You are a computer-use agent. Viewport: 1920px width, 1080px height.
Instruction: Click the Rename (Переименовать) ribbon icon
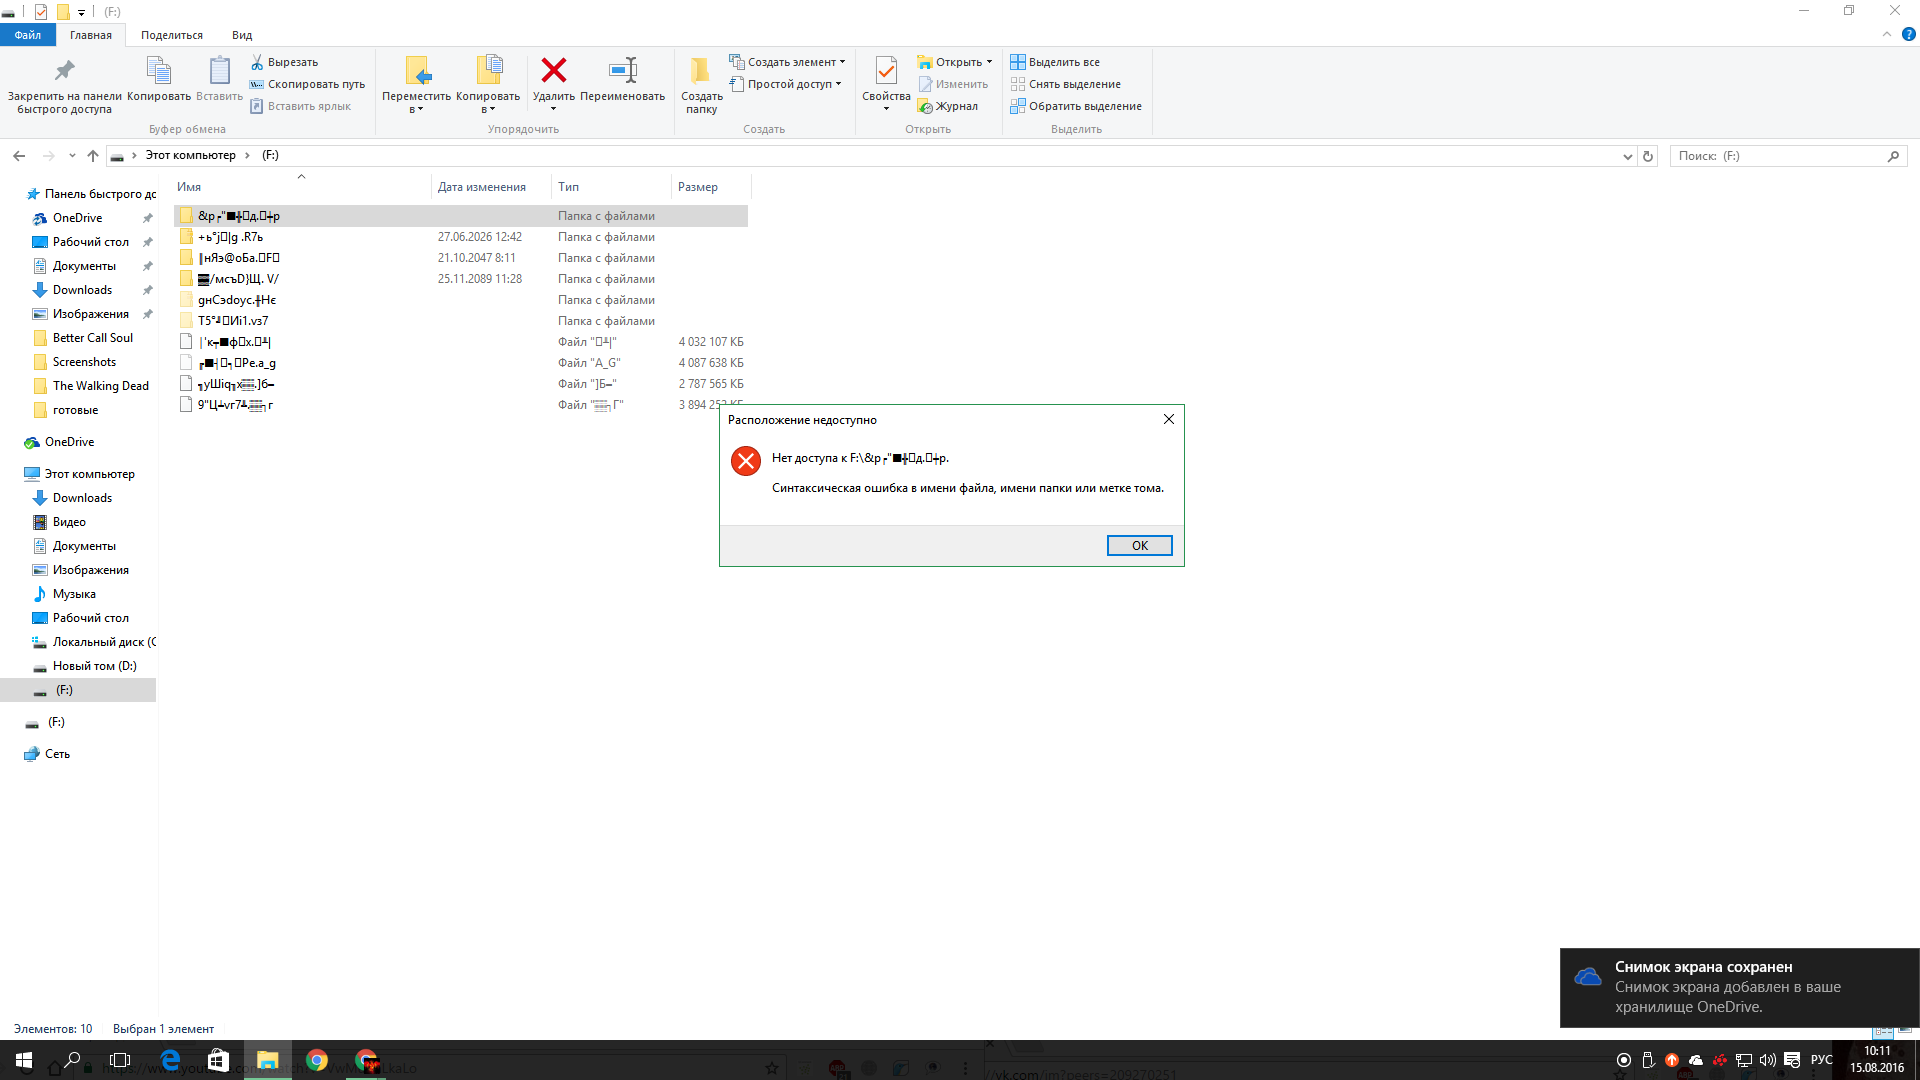coord(622,71)
